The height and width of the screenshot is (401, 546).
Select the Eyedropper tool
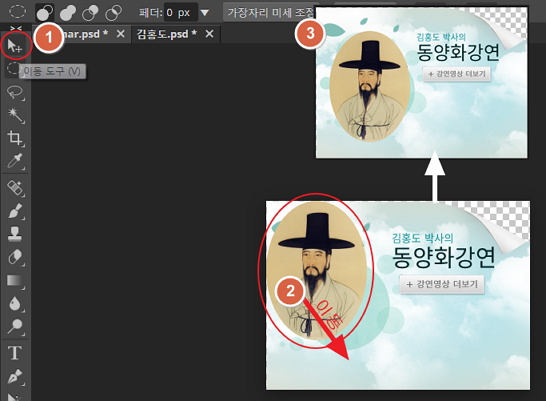coord(15,161)
